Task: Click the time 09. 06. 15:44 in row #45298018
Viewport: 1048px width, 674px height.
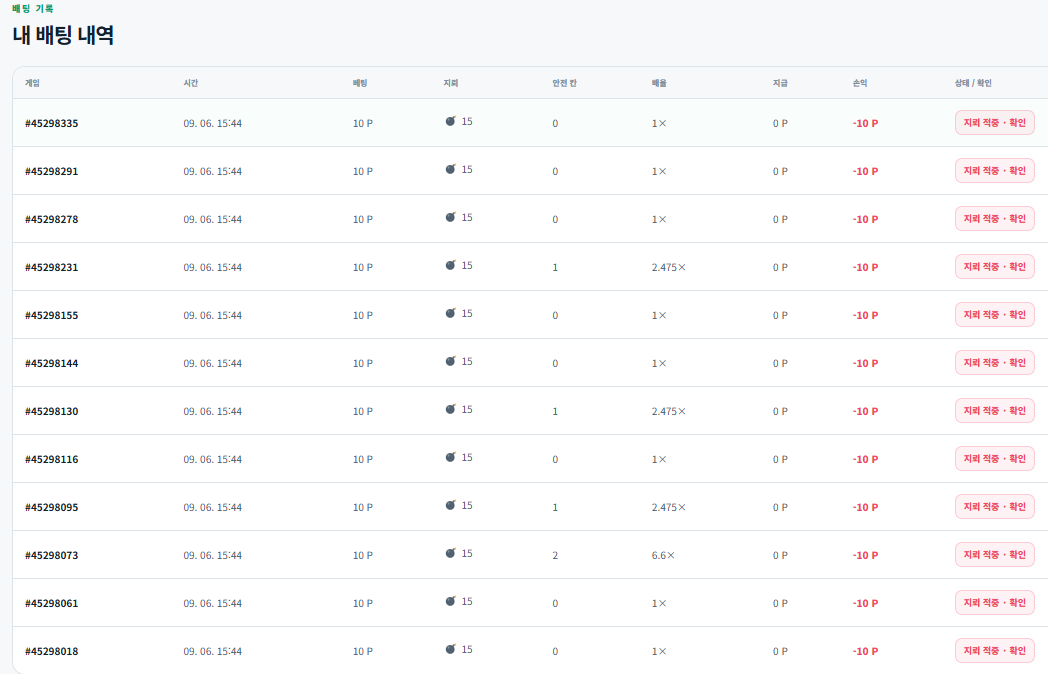Action: (213, 652)
